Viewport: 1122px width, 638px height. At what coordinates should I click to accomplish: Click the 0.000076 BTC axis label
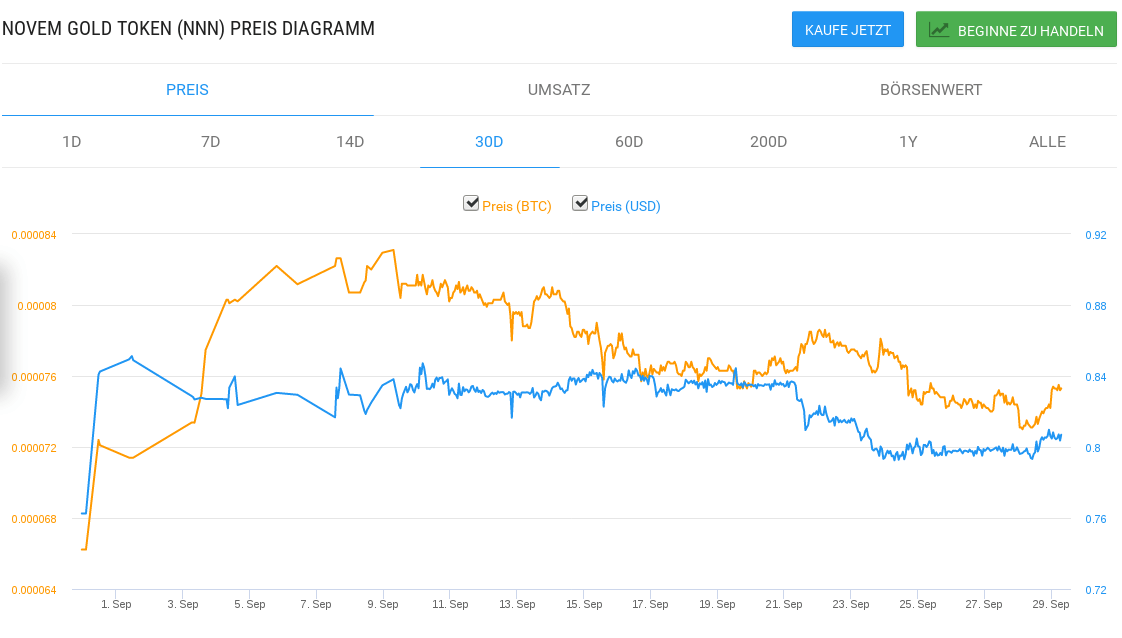click(x=34, y=377)
